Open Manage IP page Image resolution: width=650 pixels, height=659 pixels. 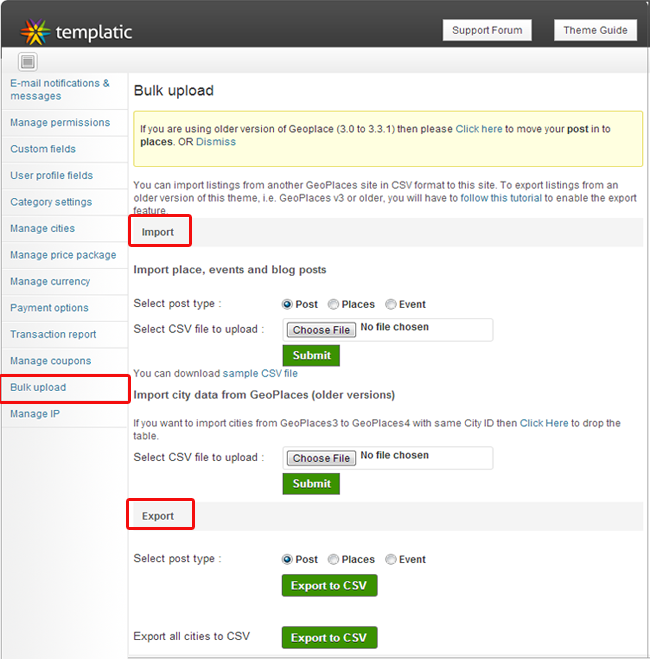[x=35, y=414]
